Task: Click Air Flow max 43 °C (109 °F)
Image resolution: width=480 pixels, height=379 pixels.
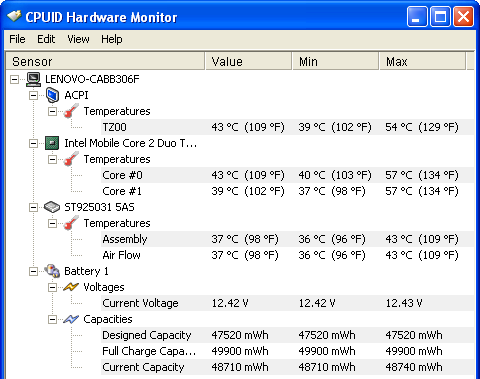Action: (x=422, y=255)
